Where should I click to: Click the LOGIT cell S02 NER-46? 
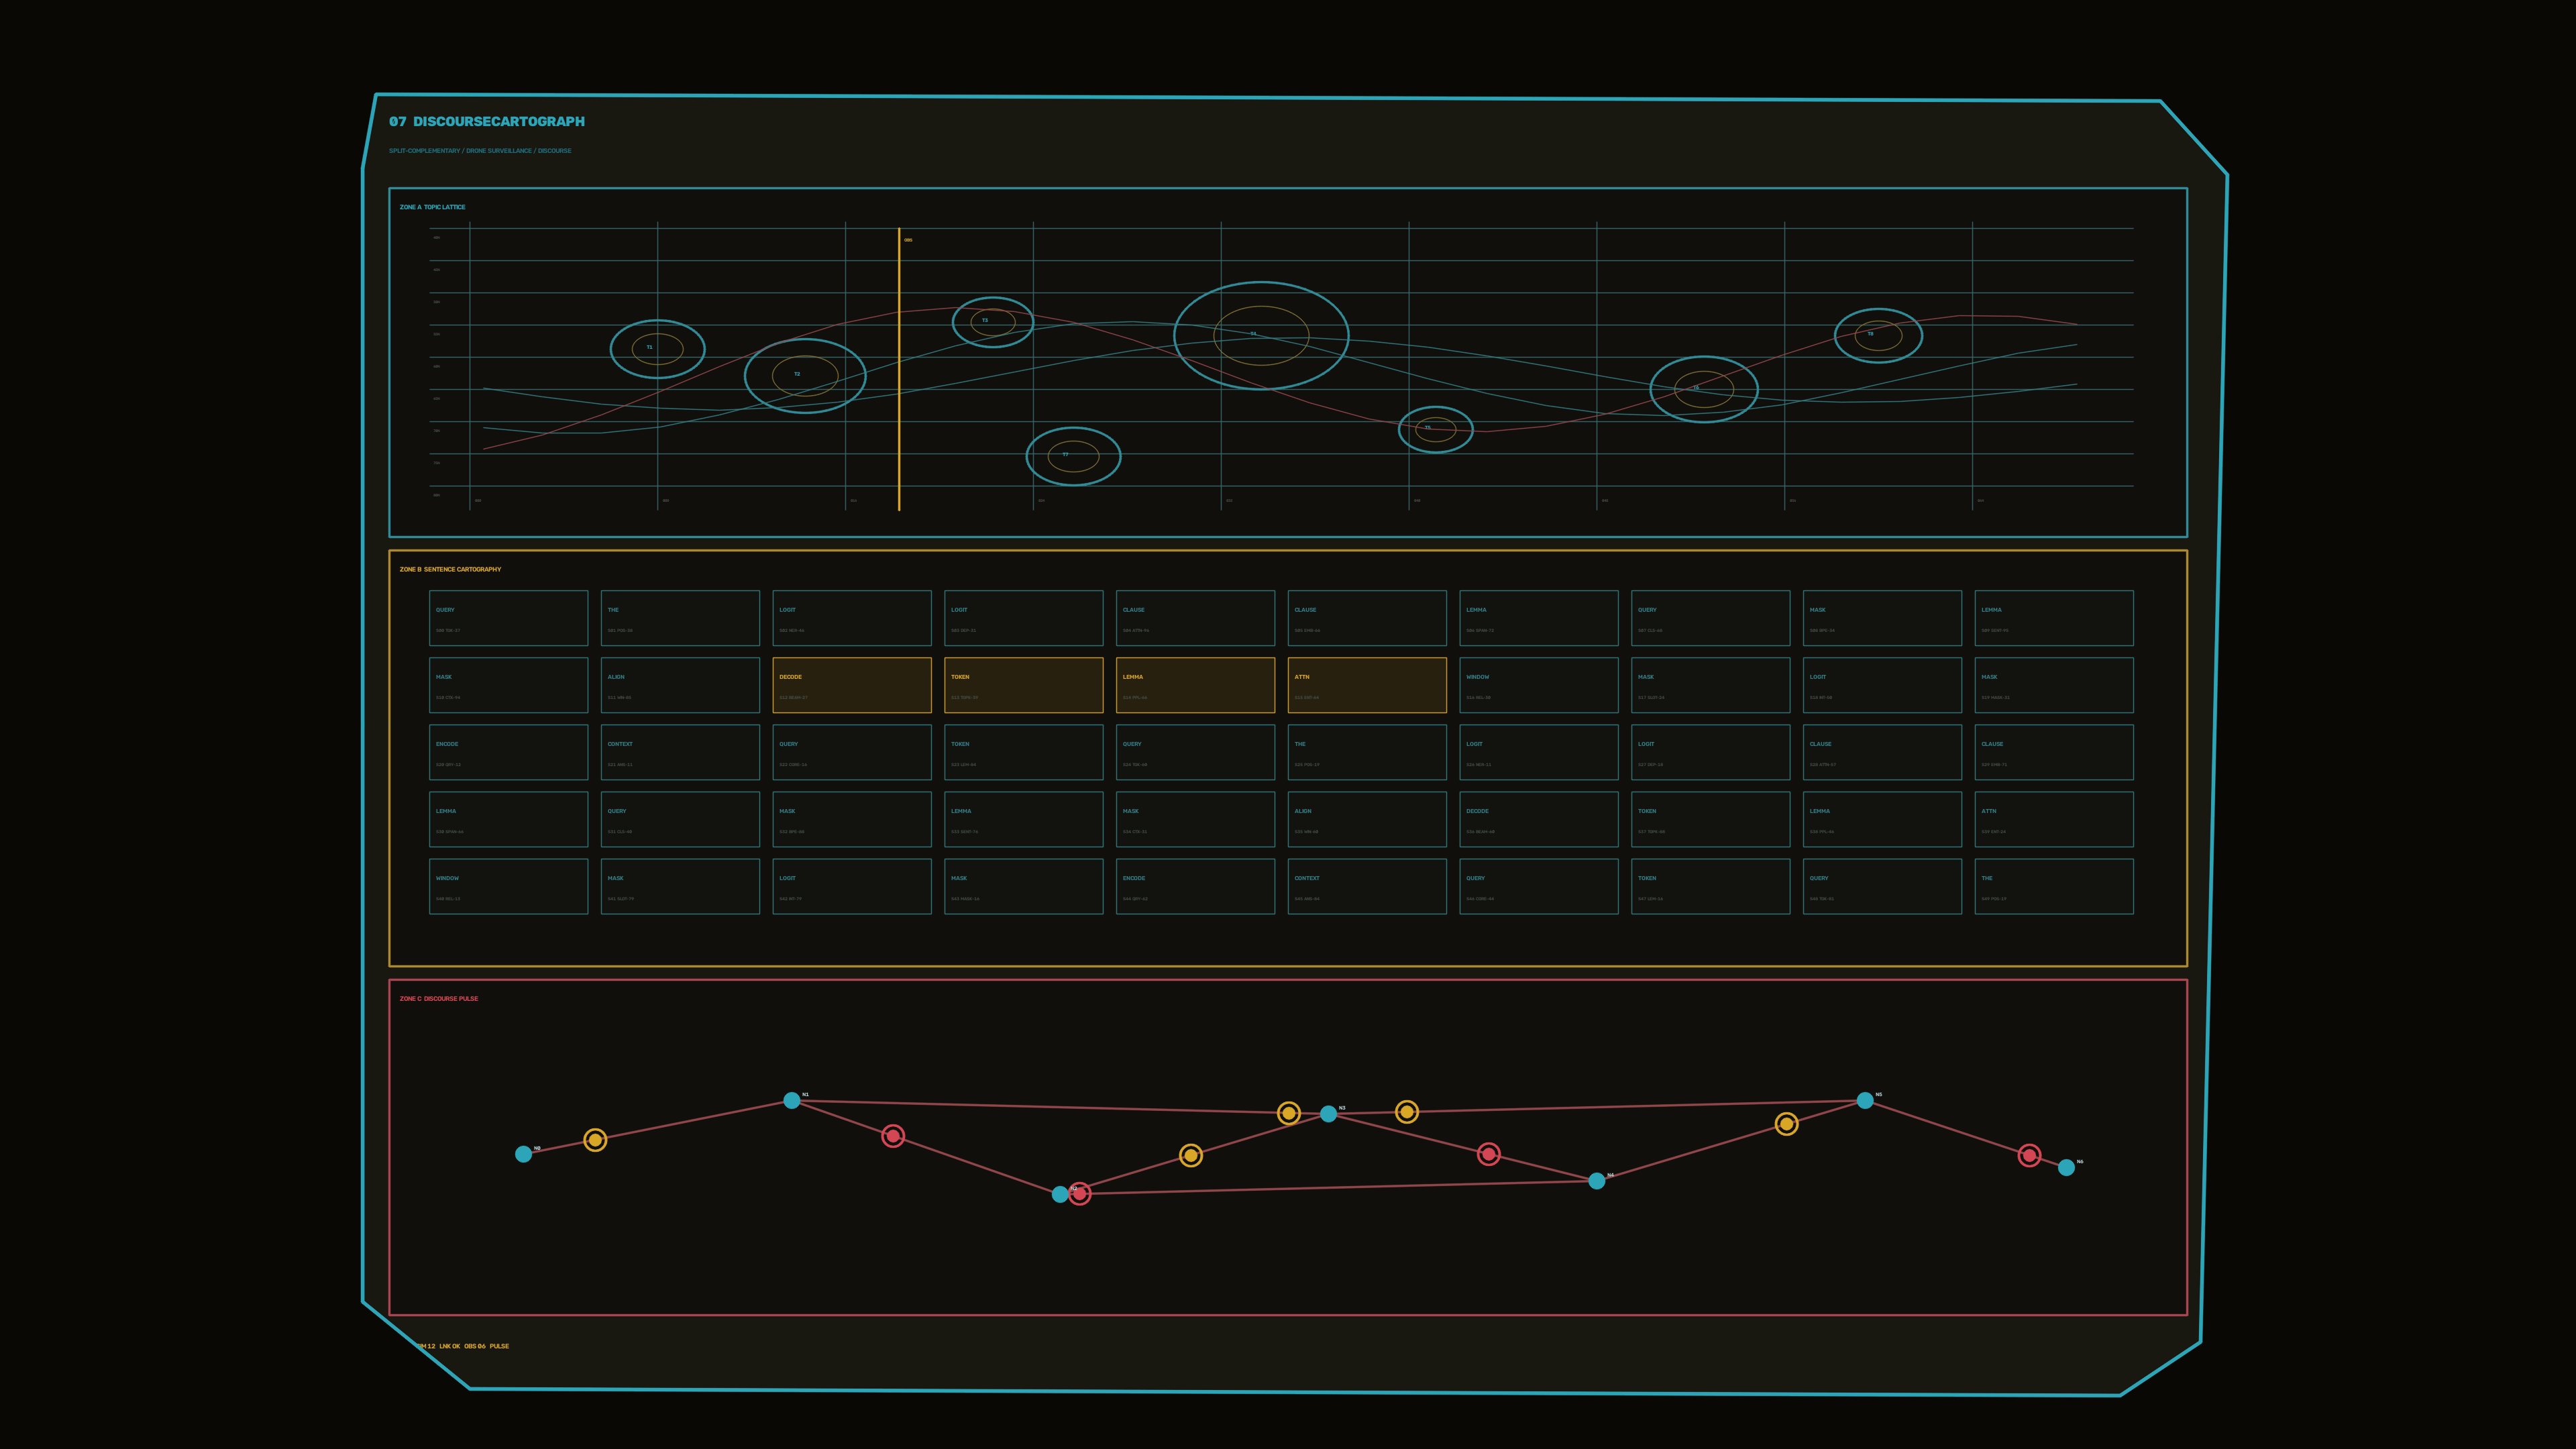click(852, 618)
